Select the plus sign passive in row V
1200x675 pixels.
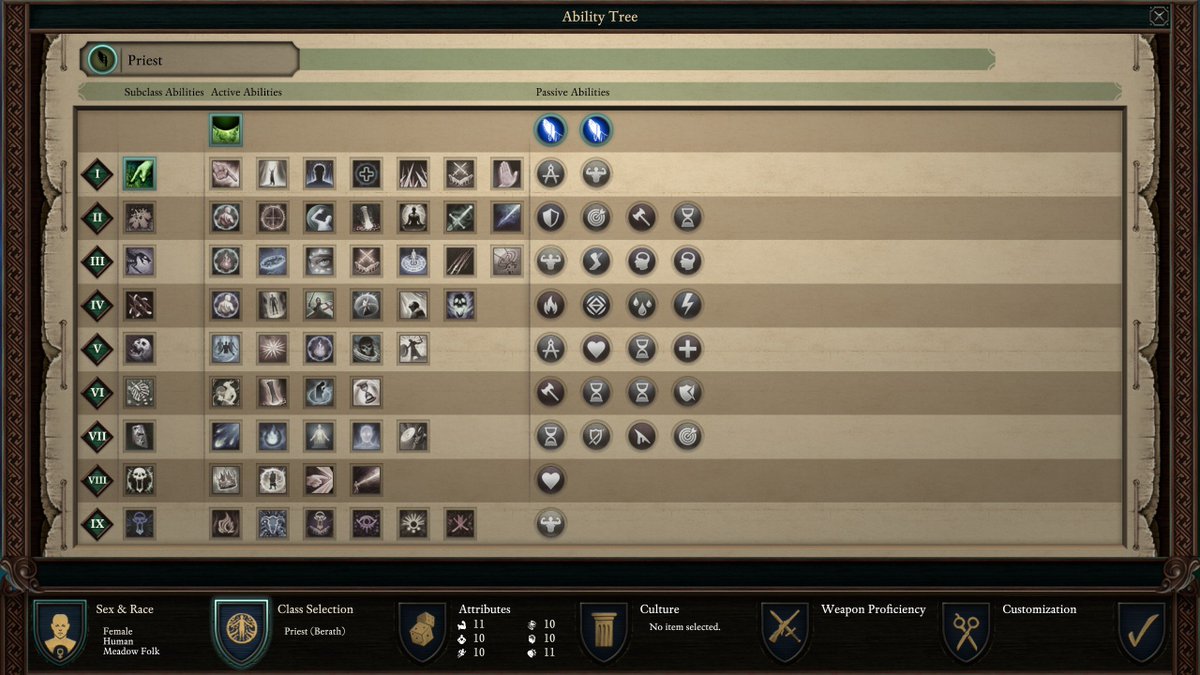coord(687,349)
